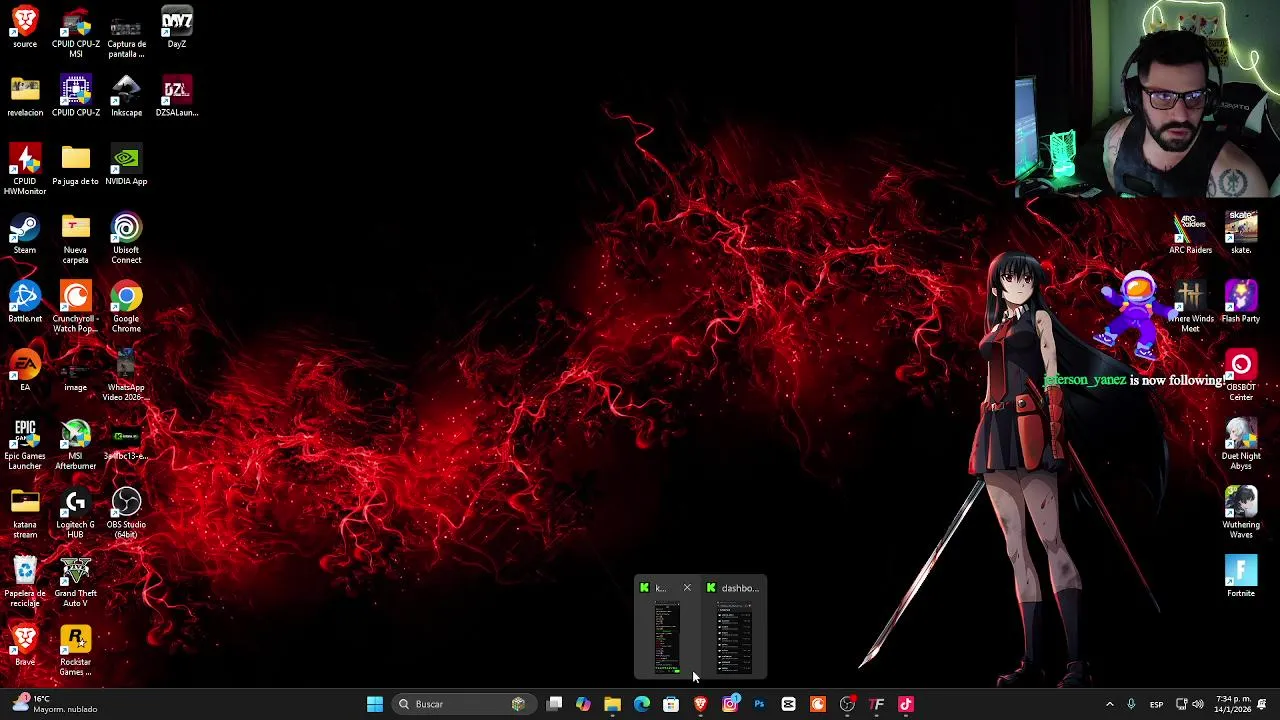This screenshot has height=720, width=1280.
Task: Close the first Kick preview window
Action: coord(687,588)
